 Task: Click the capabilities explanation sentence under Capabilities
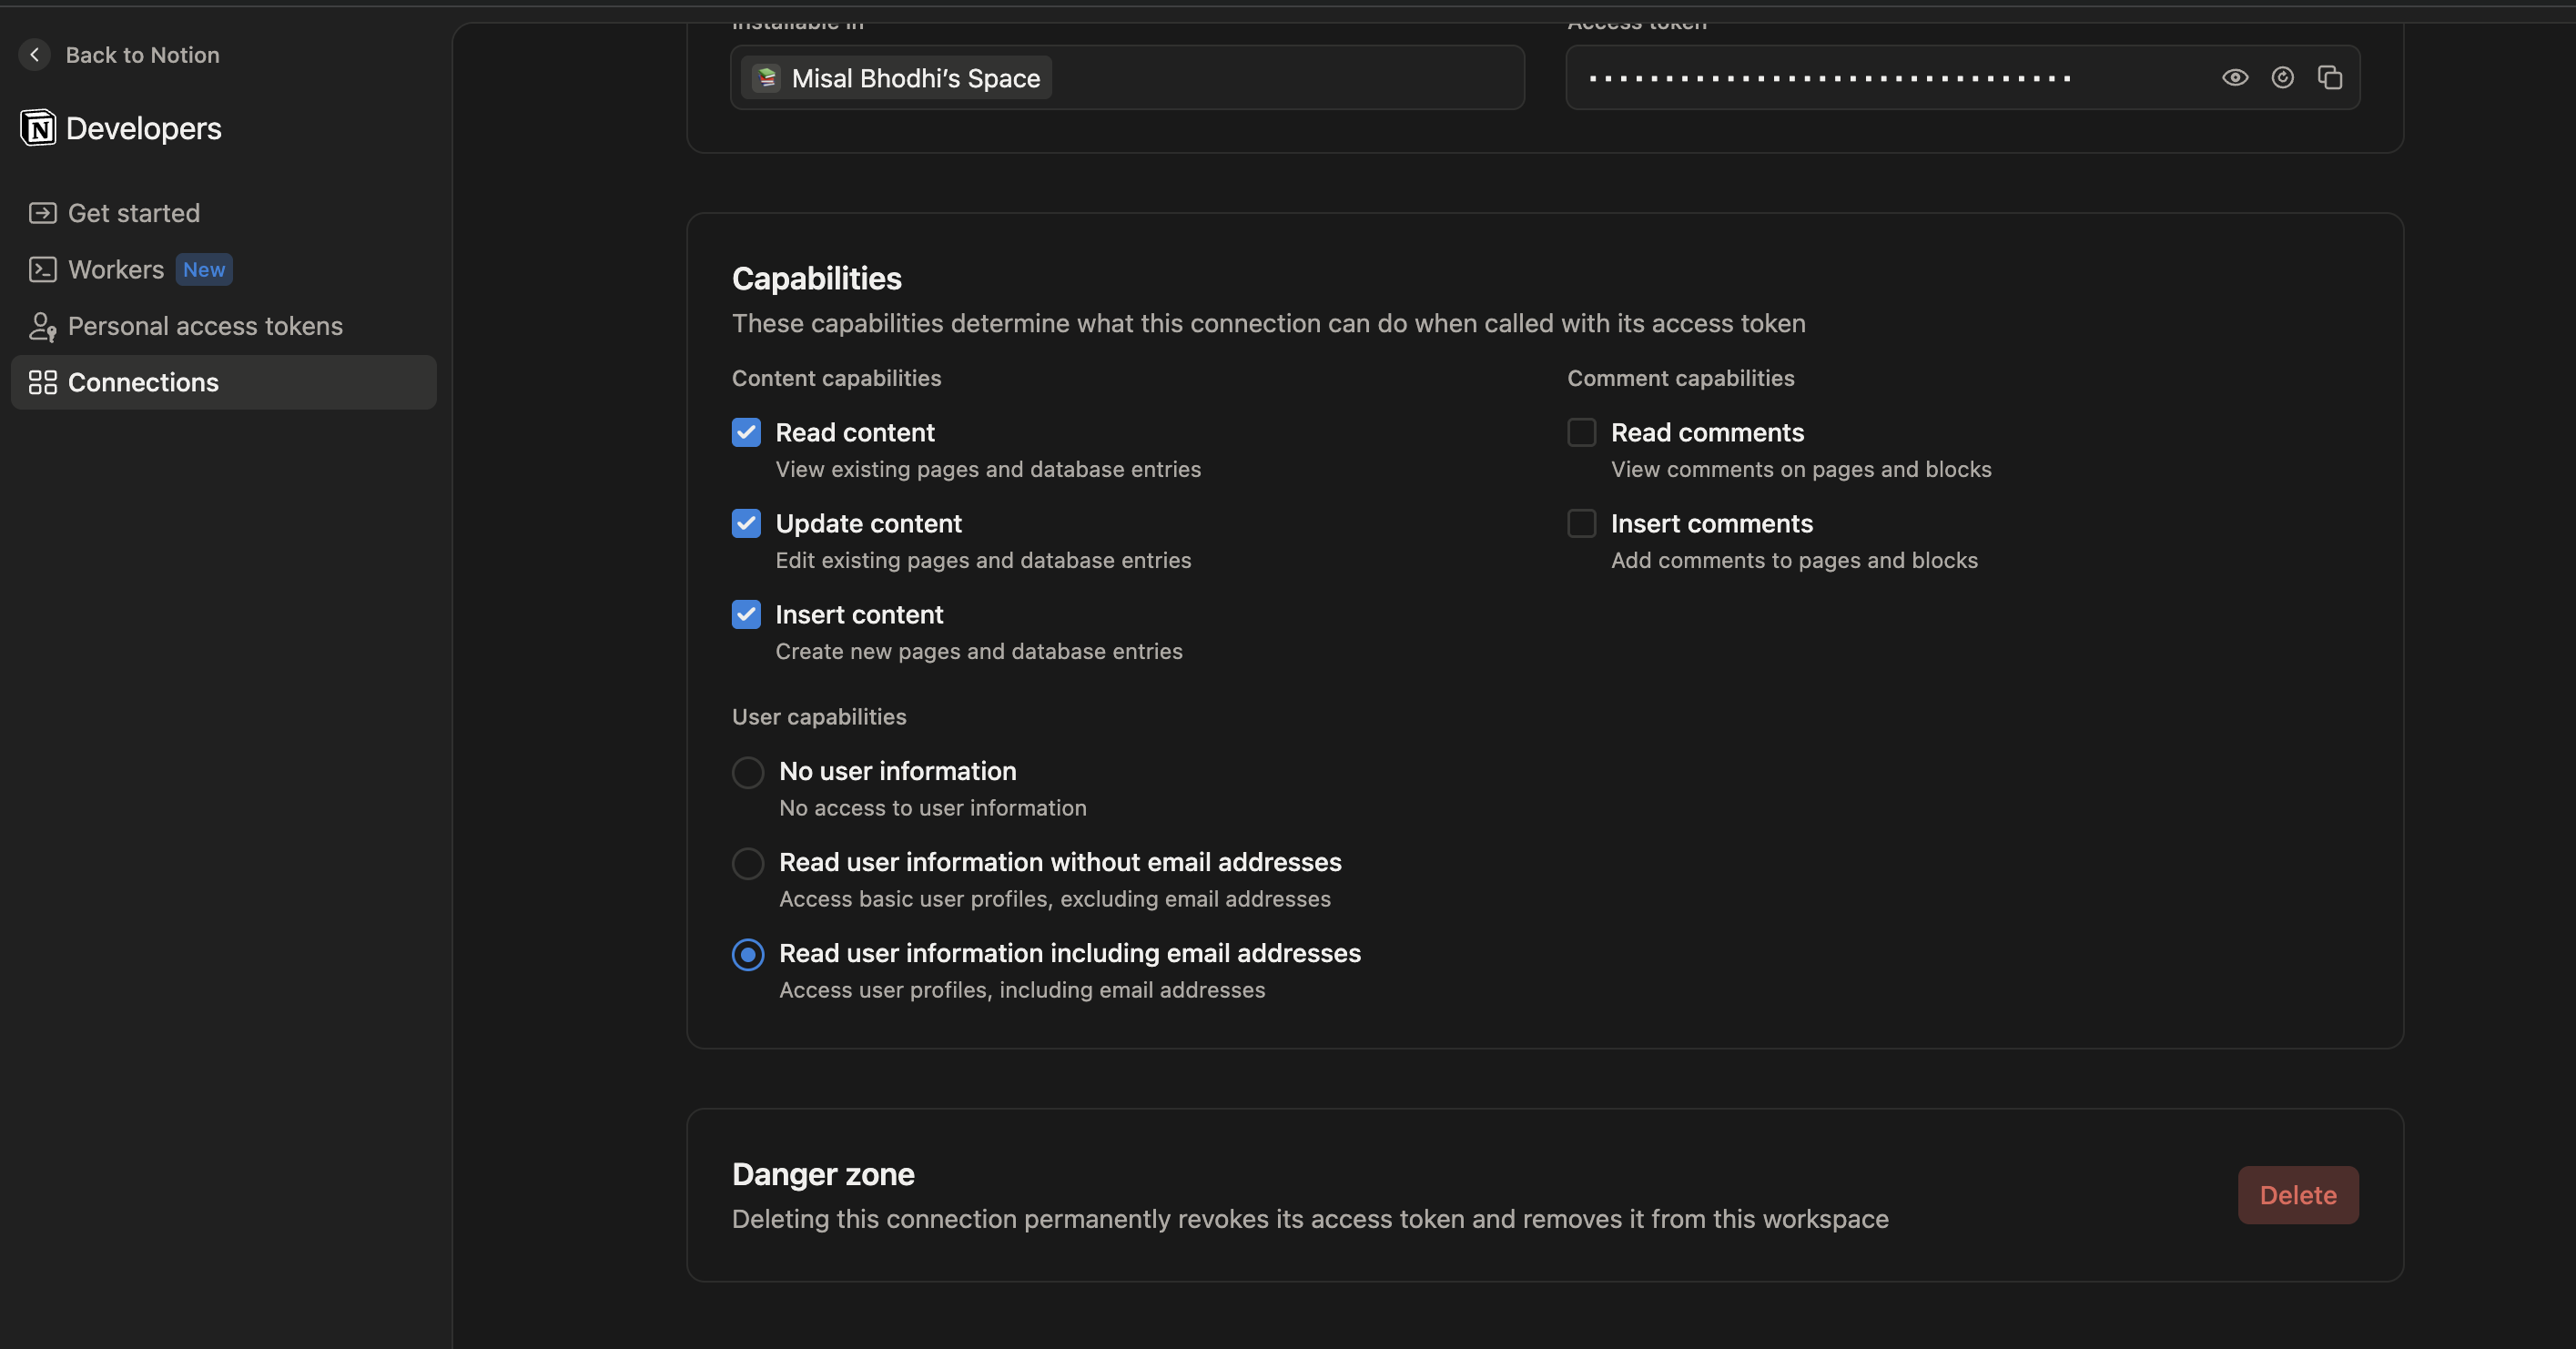[1268, 323]
